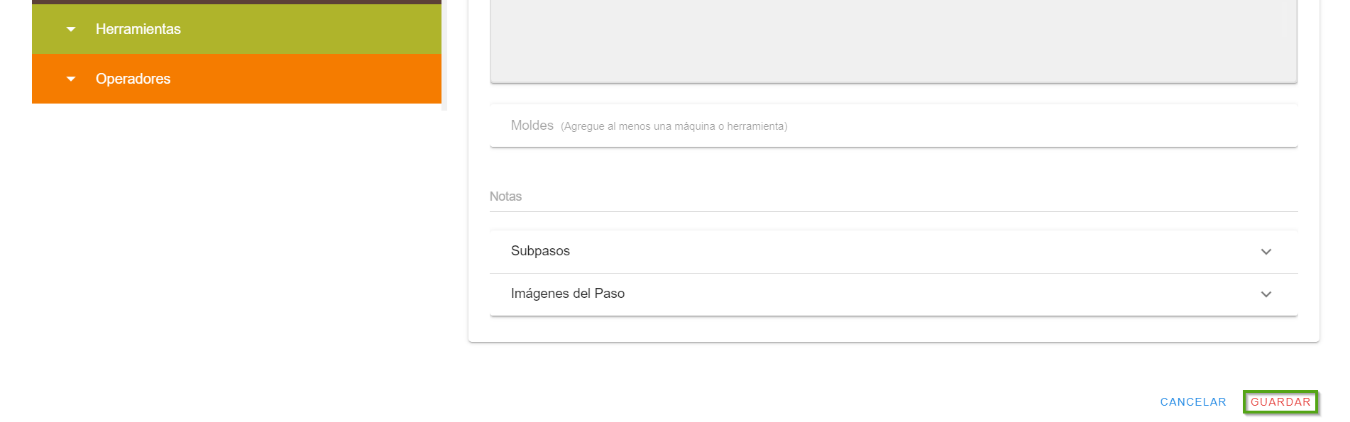Viewport: 1350px width, 422px height.
Task: Click the arrow icon beside Herramientas
Action: [71, 29]
